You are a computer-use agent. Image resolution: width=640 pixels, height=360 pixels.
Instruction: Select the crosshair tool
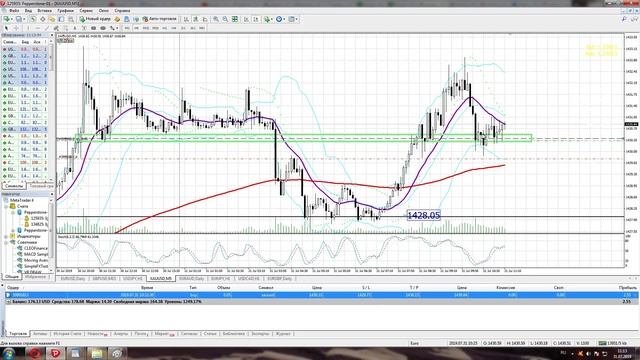pyautogui.click(x=16, y=28)
